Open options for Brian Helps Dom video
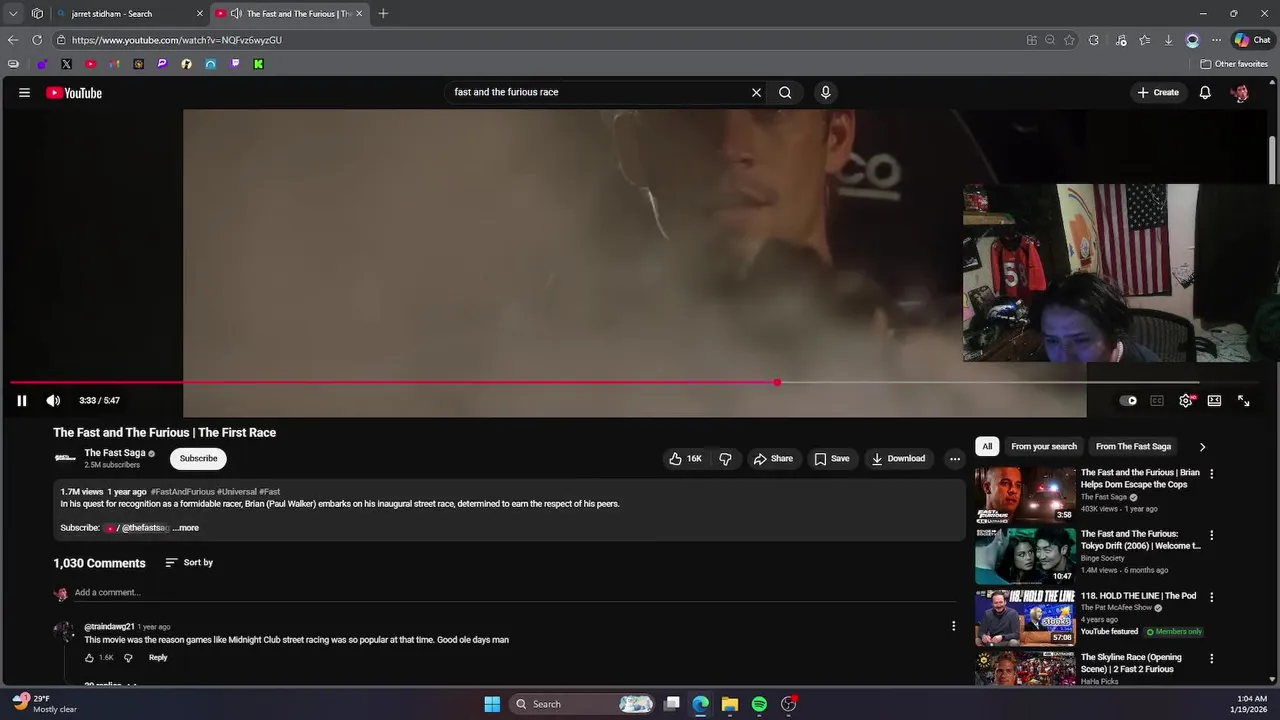This screenshot has height=720, width=1280. [x=1212, y=474]
